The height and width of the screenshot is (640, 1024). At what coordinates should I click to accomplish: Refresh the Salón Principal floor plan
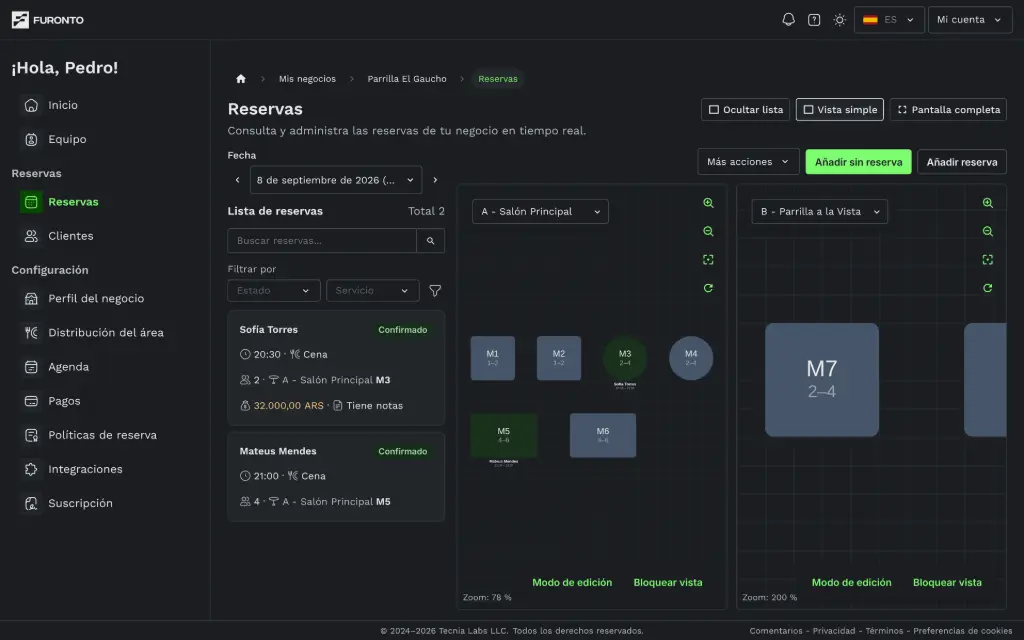point(708,288)
